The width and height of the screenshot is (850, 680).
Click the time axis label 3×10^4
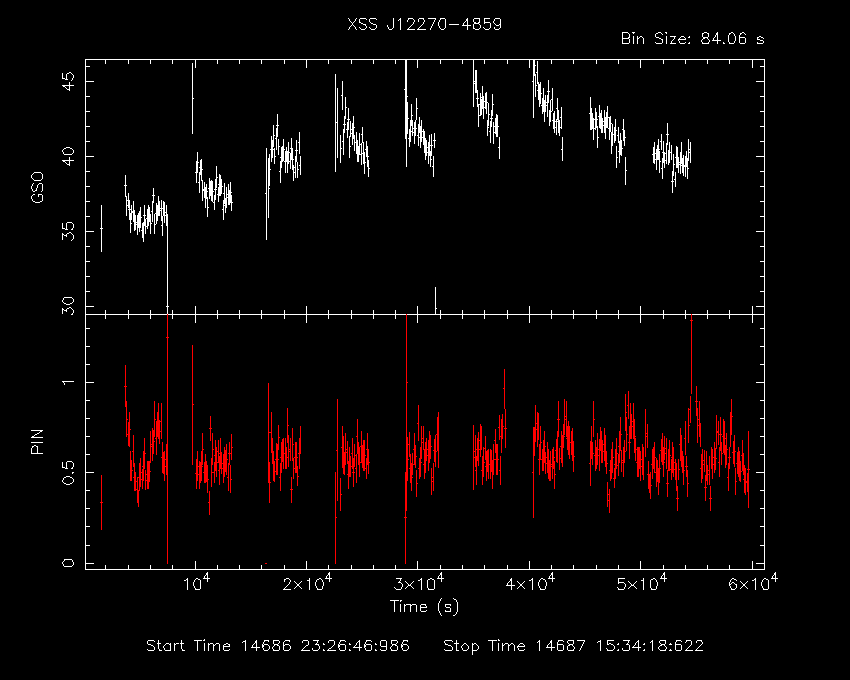[x=420, y=583]
